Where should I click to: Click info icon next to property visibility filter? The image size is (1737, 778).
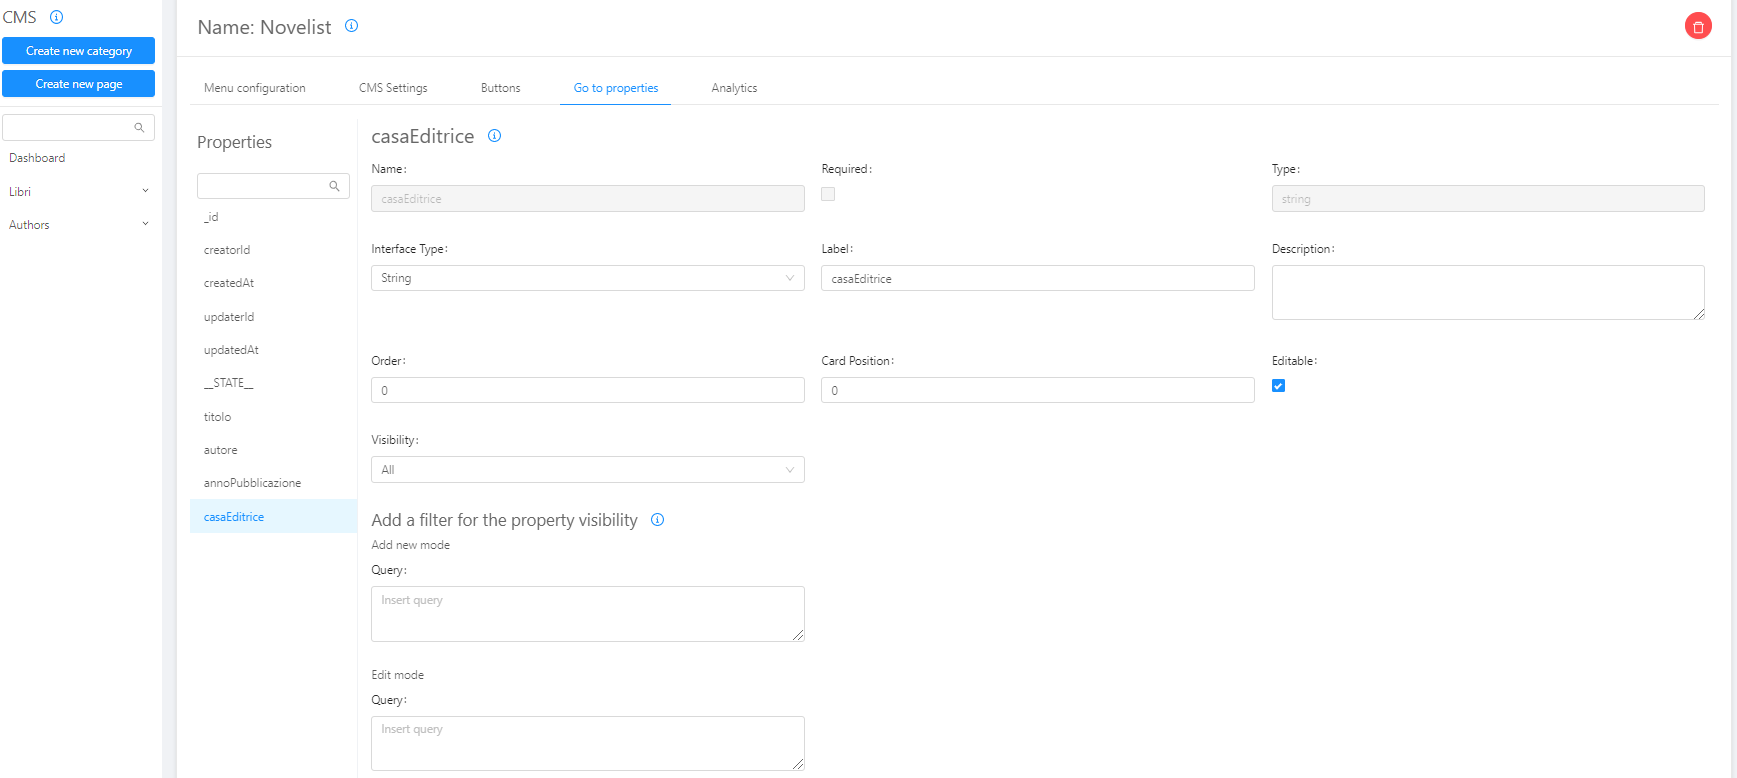click(x=657, y=520)
